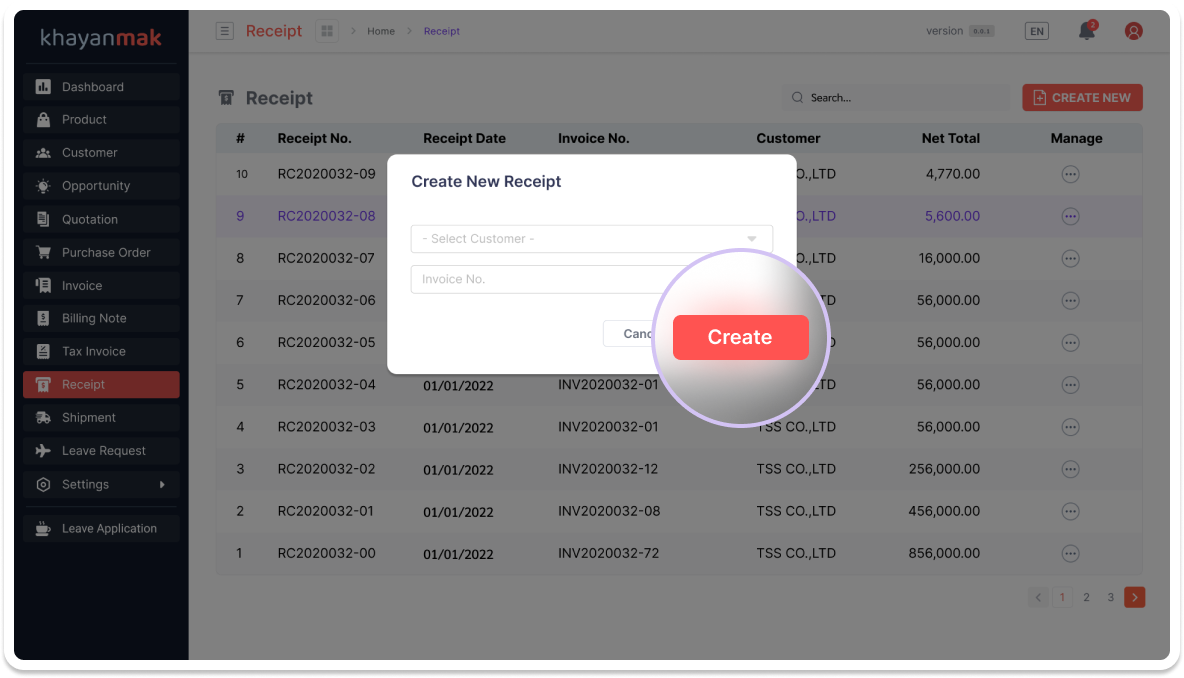The image size is (1184, 678).
Task: Click the notification bell icon
Action: pos(1086,31)
